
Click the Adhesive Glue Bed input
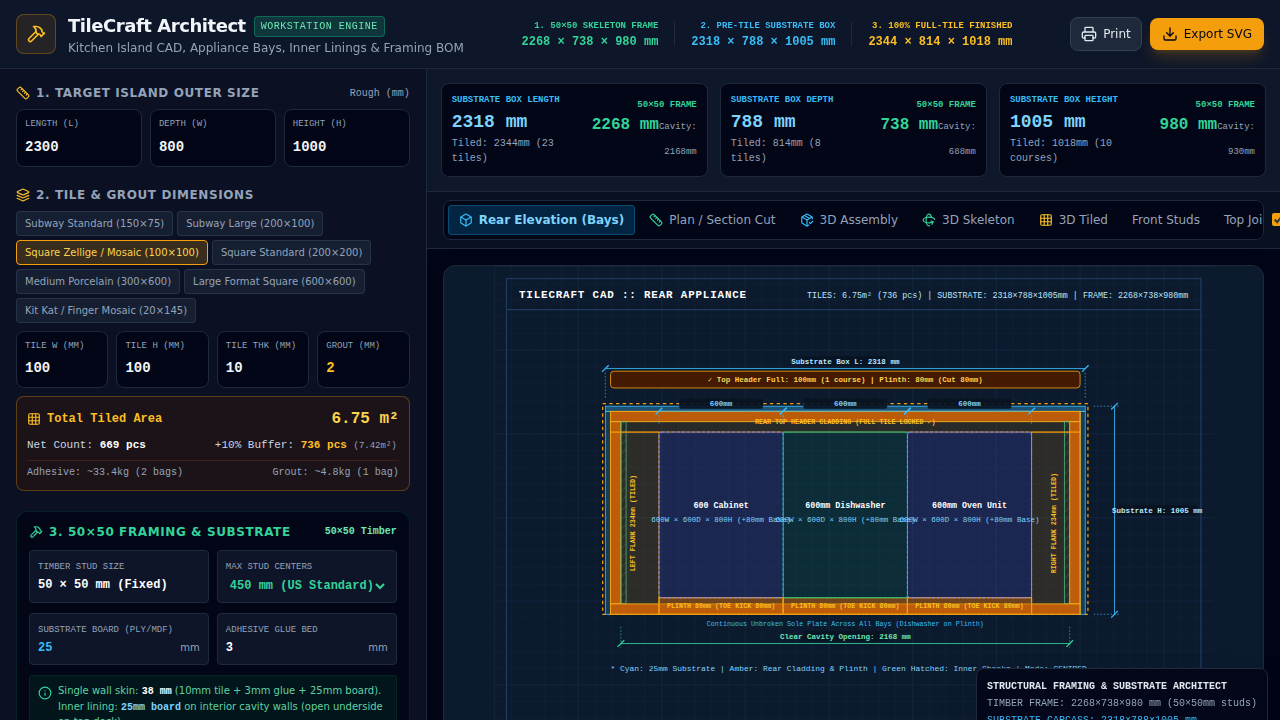click(x=293, y=647)
